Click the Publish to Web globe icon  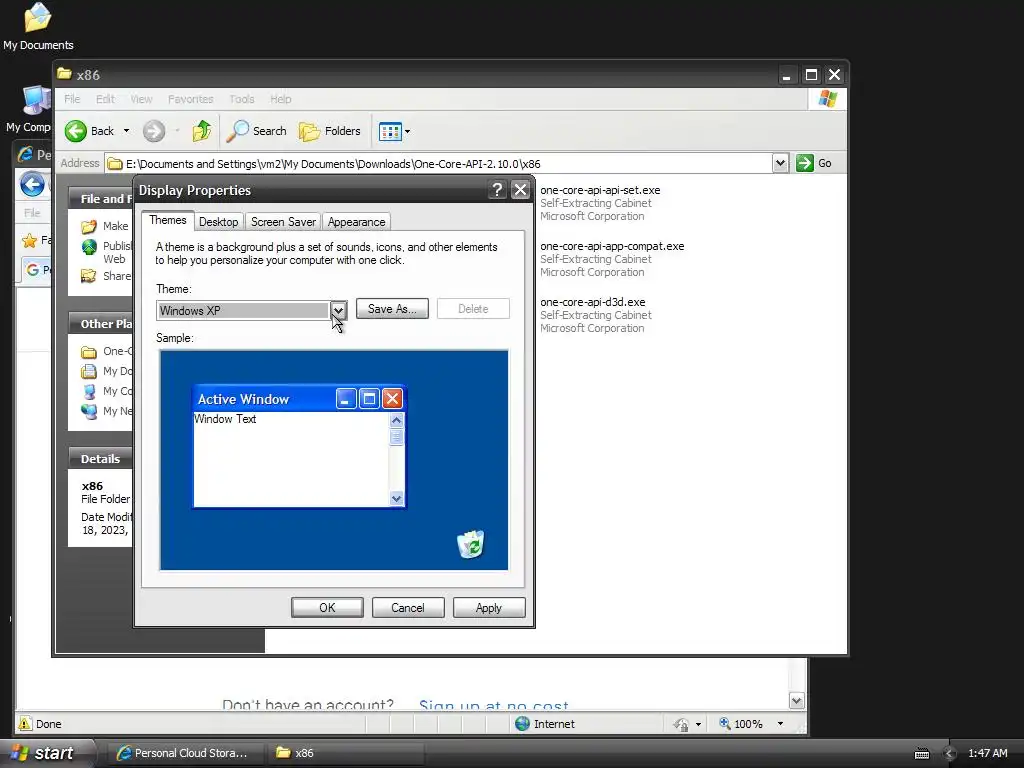(x=89, y=248)
